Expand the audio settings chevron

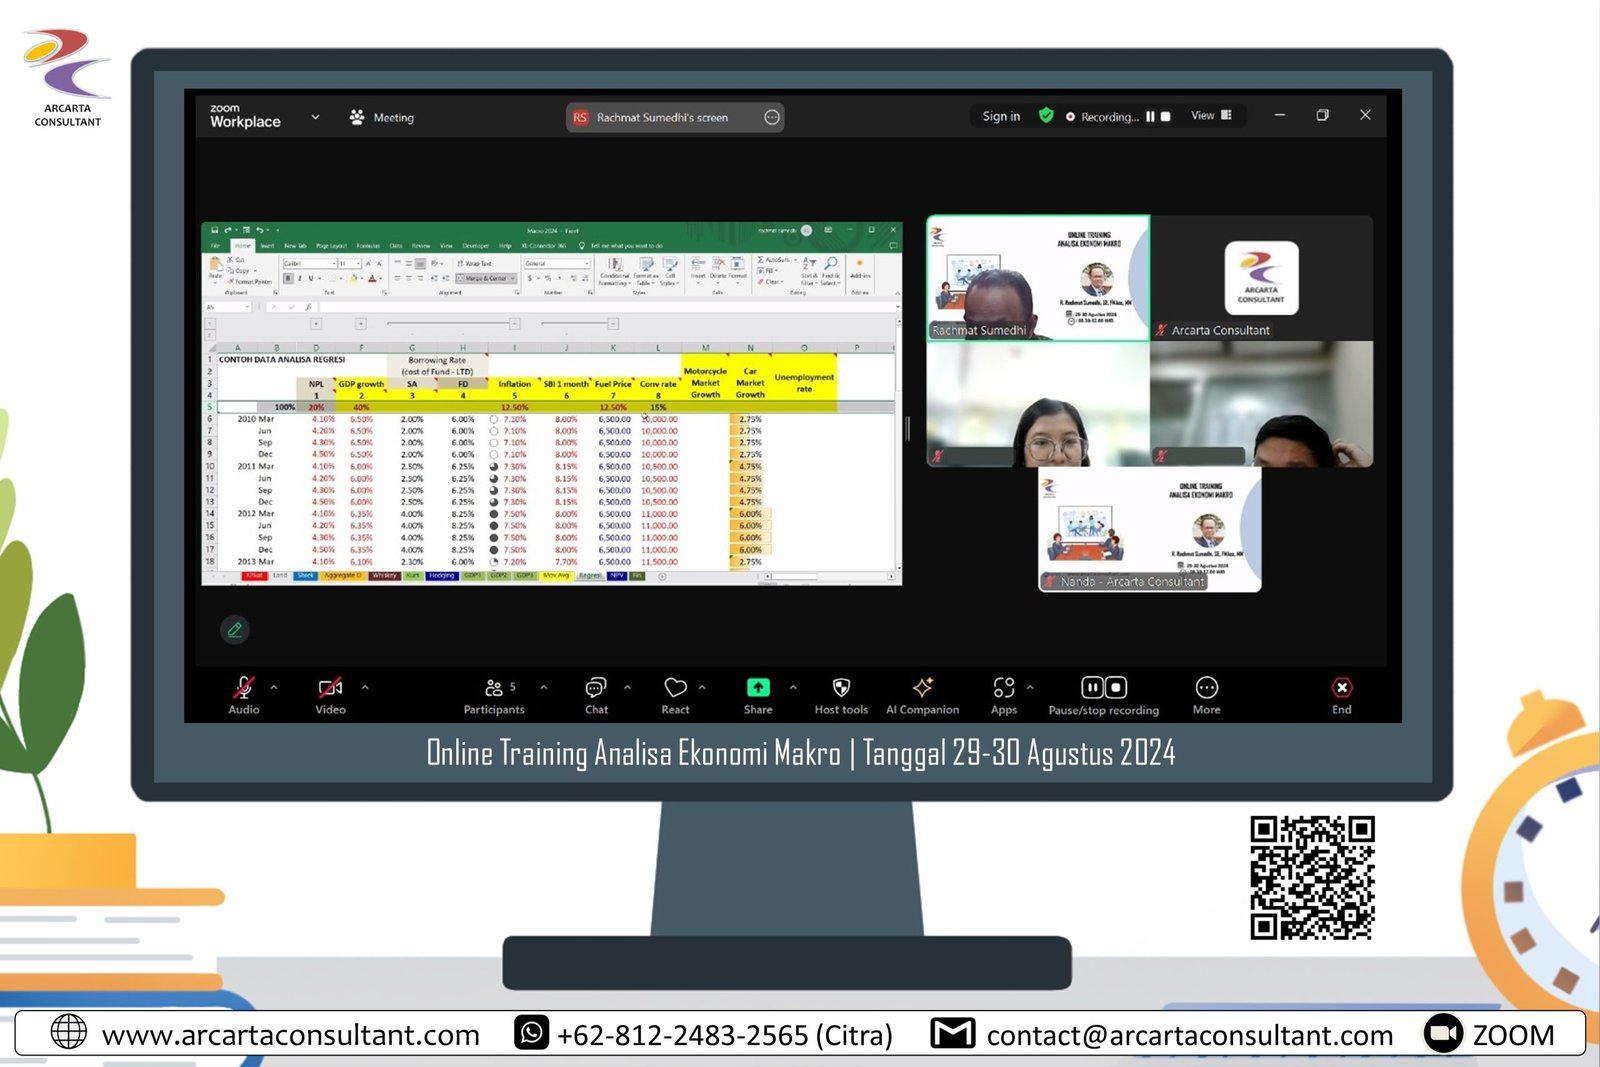274,688
